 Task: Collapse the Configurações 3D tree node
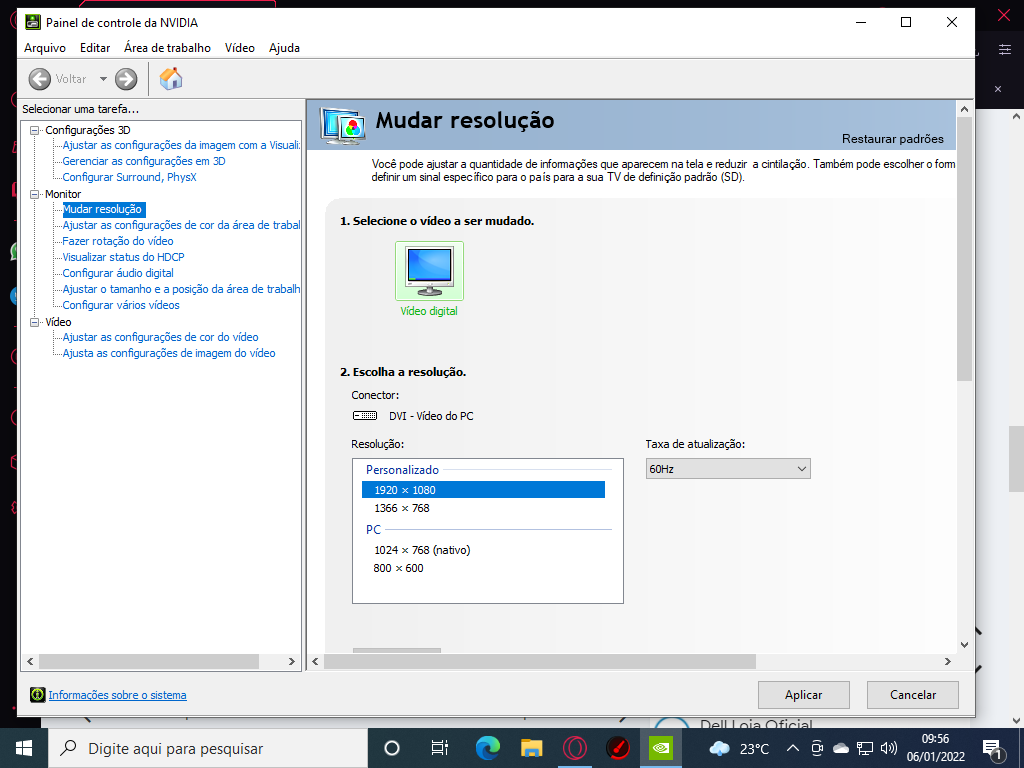click(35, 130)
